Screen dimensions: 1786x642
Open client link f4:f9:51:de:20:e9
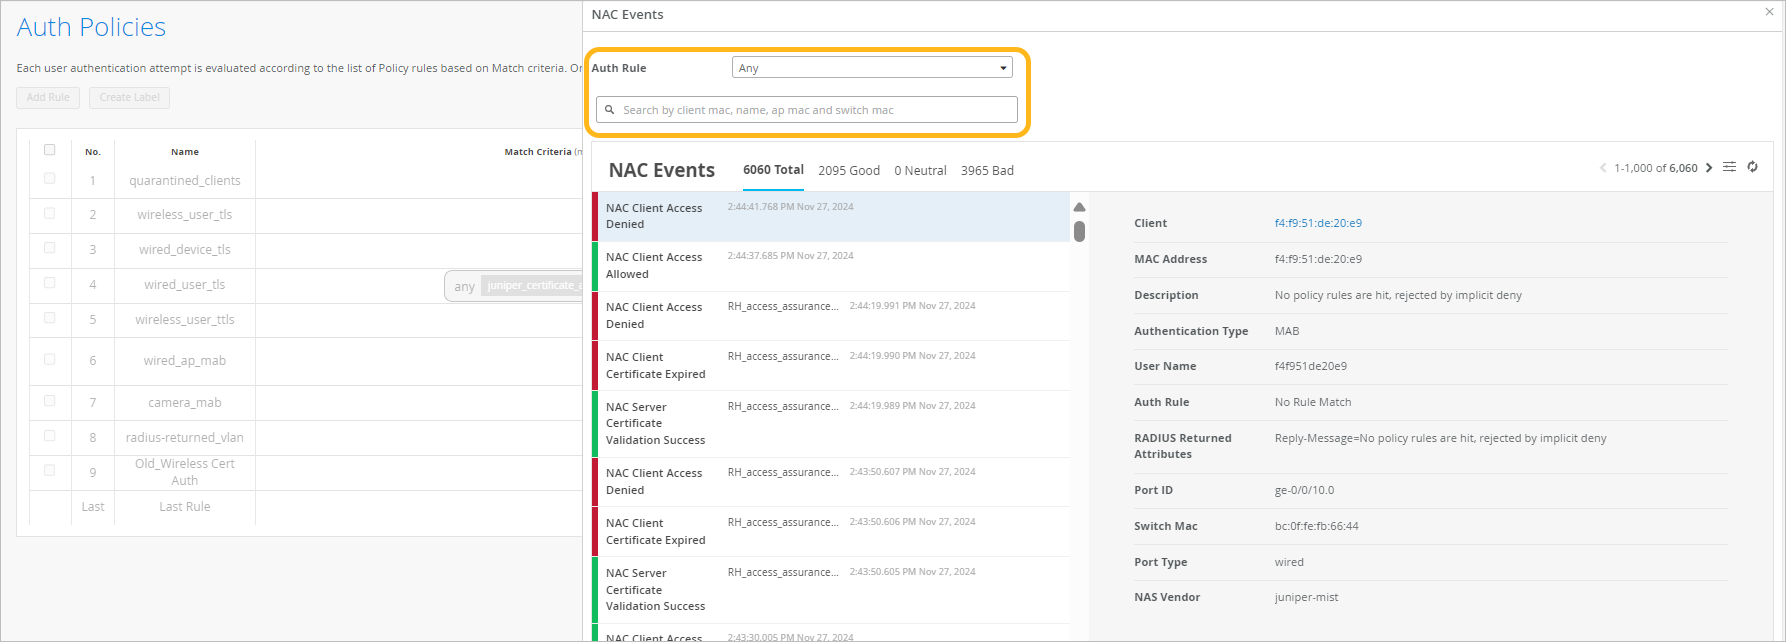click(x=1317, y=223)
